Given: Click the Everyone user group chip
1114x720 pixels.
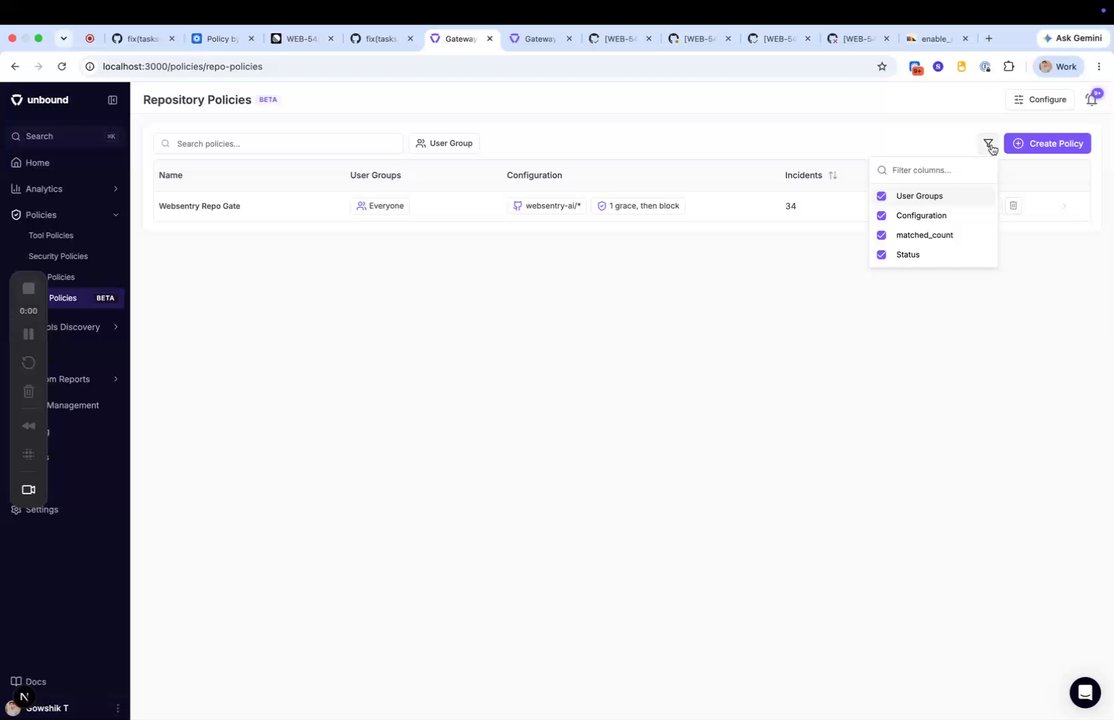Looking at the screenshot, I should (380, 206).
